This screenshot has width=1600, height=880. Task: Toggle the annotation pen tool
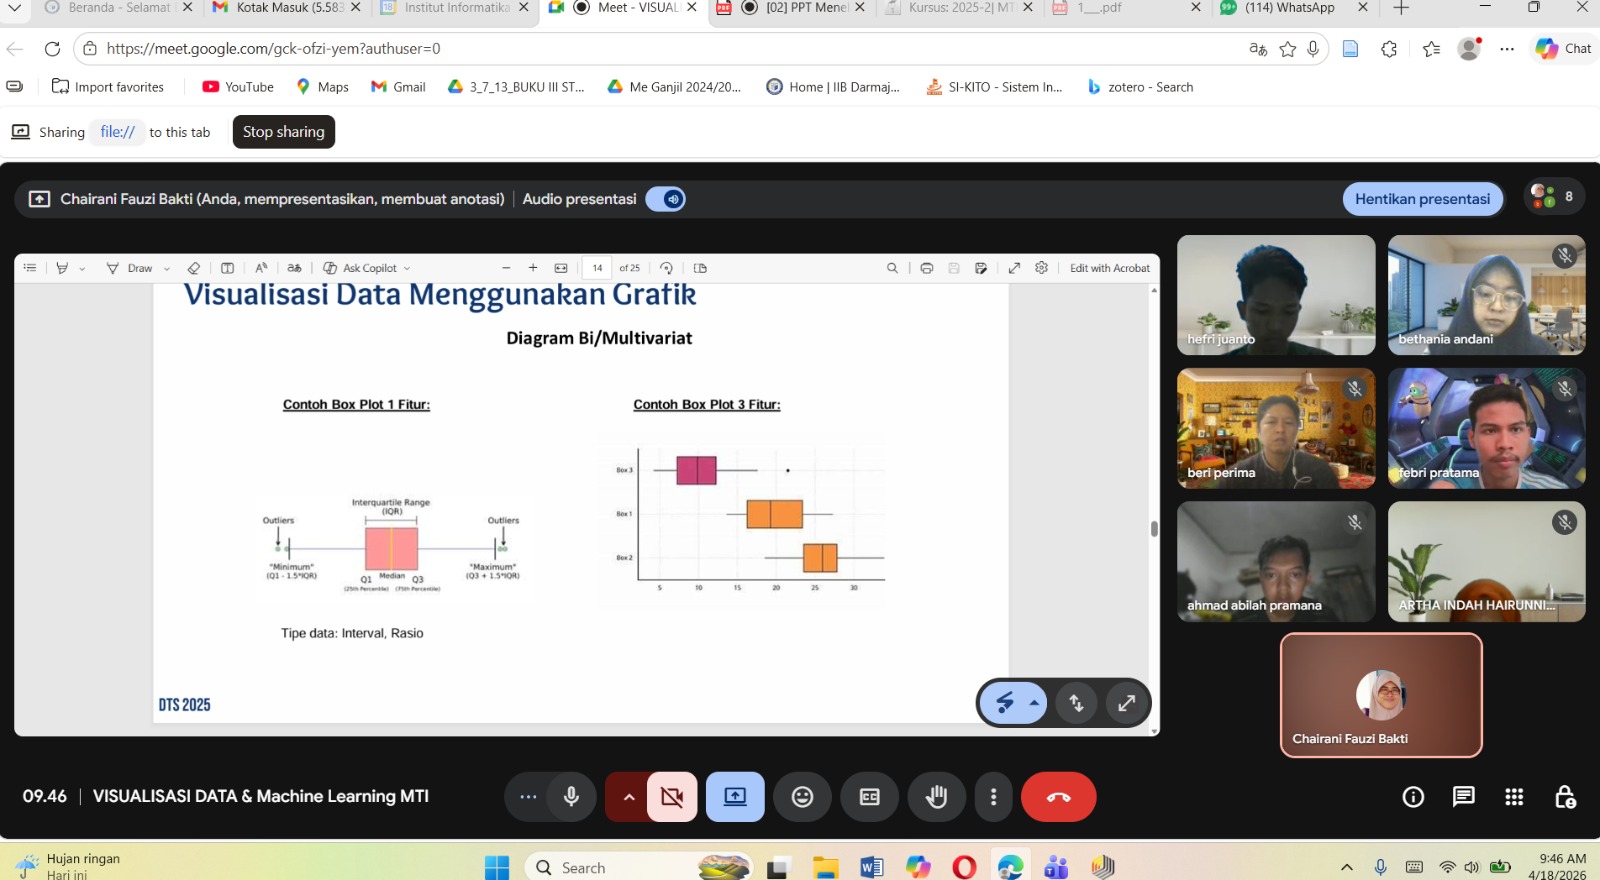coord(1006,703)
